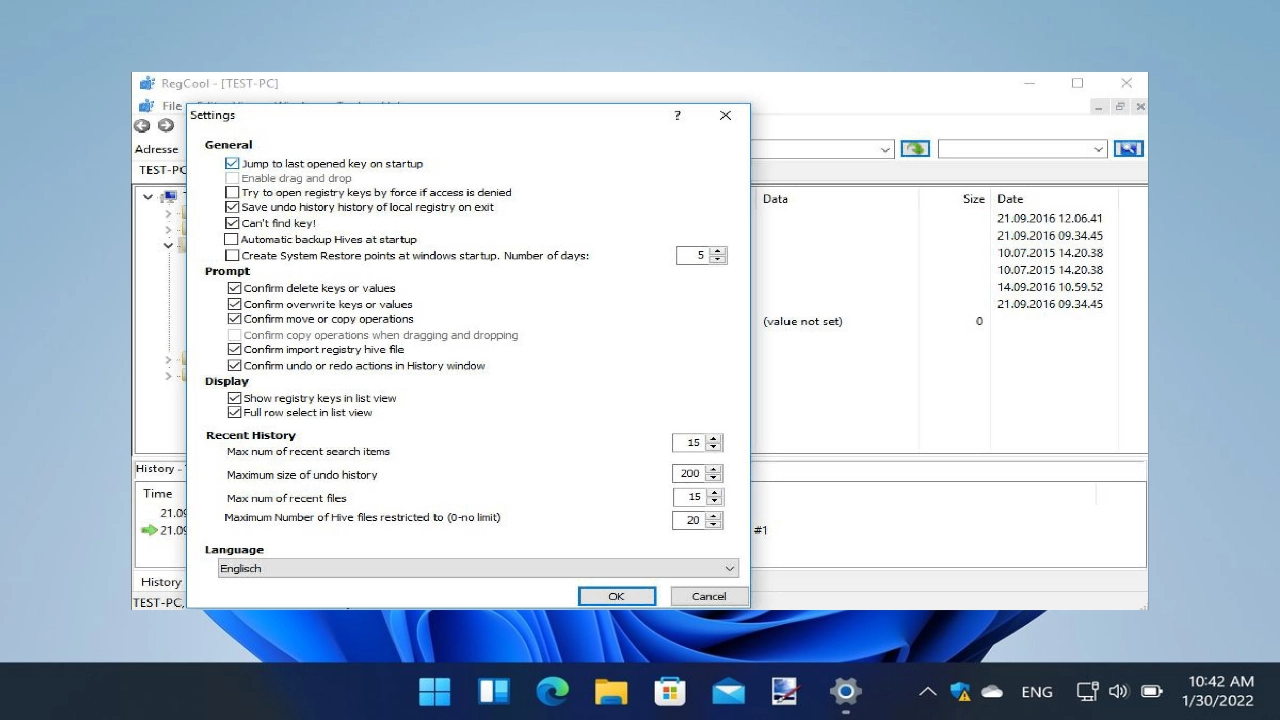Increase Max num of recent files
The height and width of the screenshot is (720, 1280).
[x=713, y=493]
